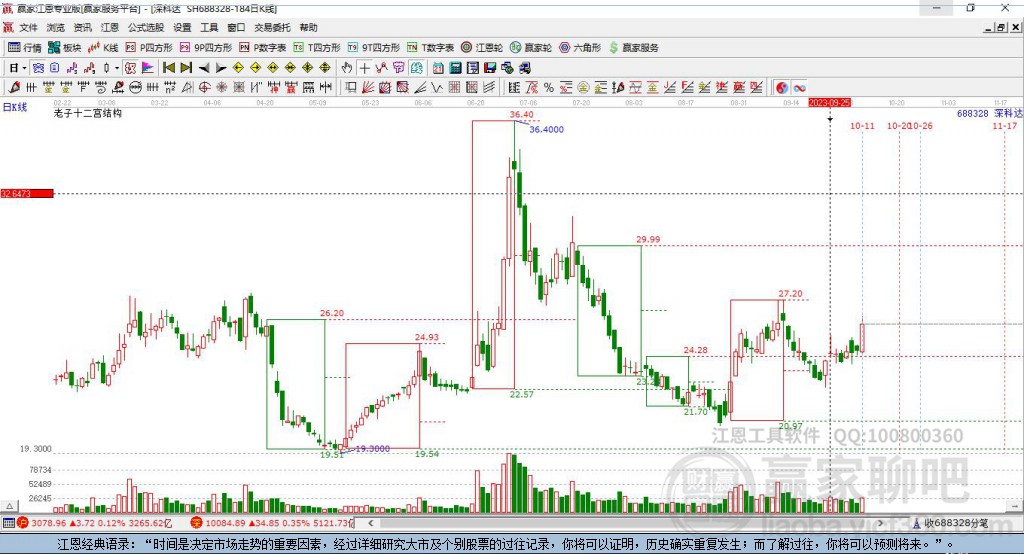Select the Gann fan lines tool

(368, 87)
